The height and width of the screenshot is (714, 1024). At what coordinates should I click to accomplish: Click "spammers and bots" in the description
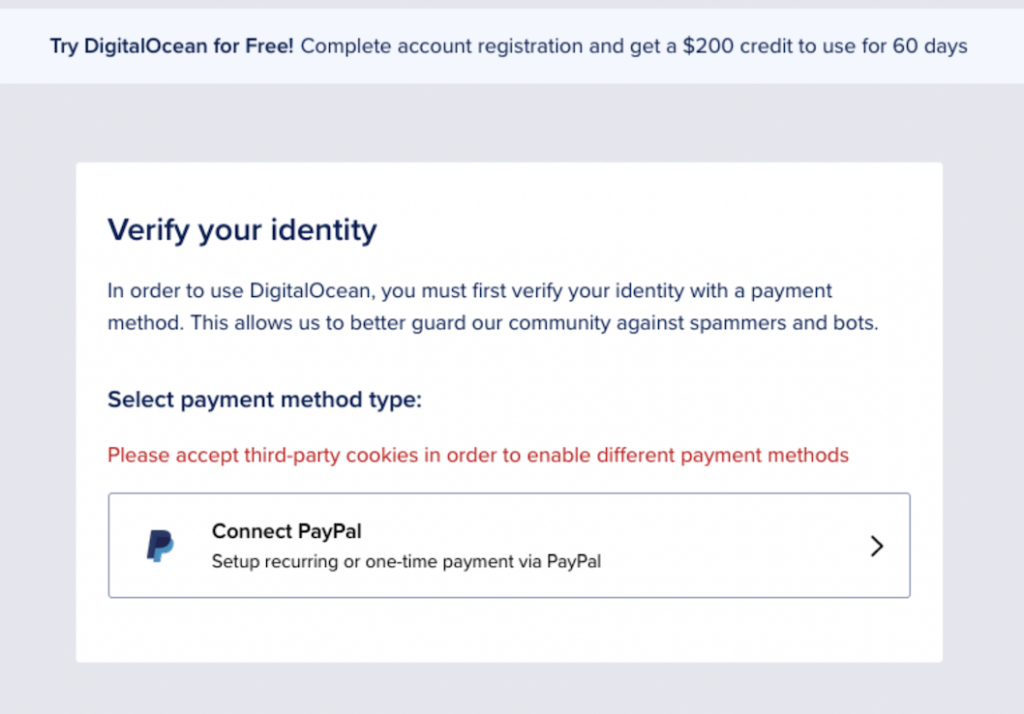pos(784,323)
